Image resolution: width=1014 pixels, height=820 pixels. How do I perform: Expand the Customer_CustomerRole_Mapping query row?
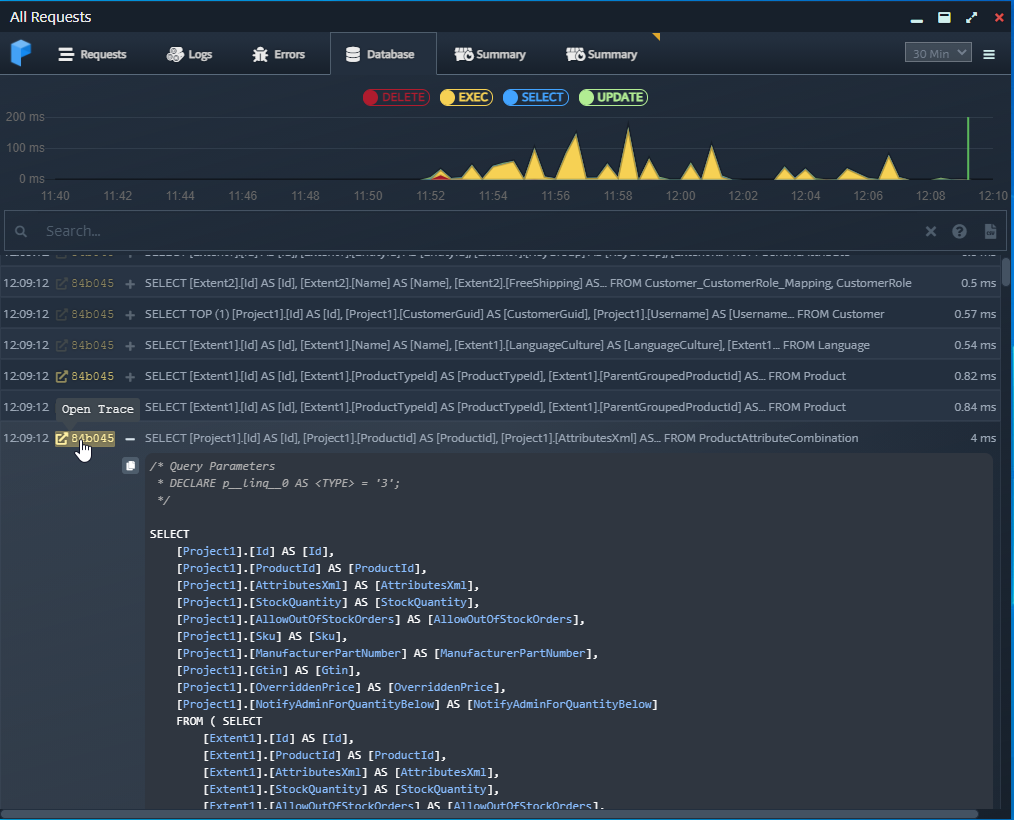pyautogui.click(x=130, y=284)
